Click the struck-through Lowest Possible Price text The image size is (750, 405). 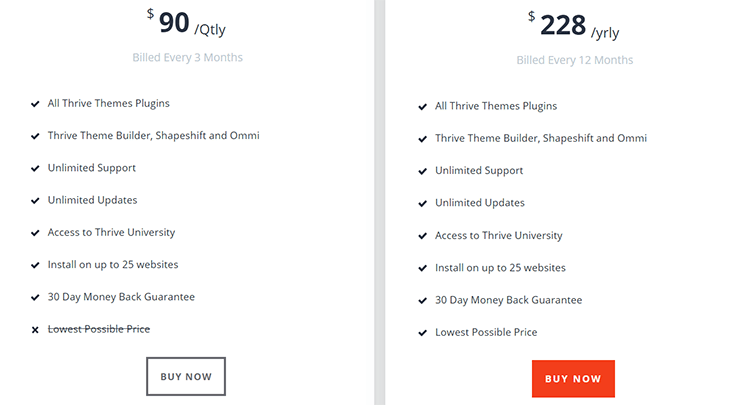pos(99,329)
